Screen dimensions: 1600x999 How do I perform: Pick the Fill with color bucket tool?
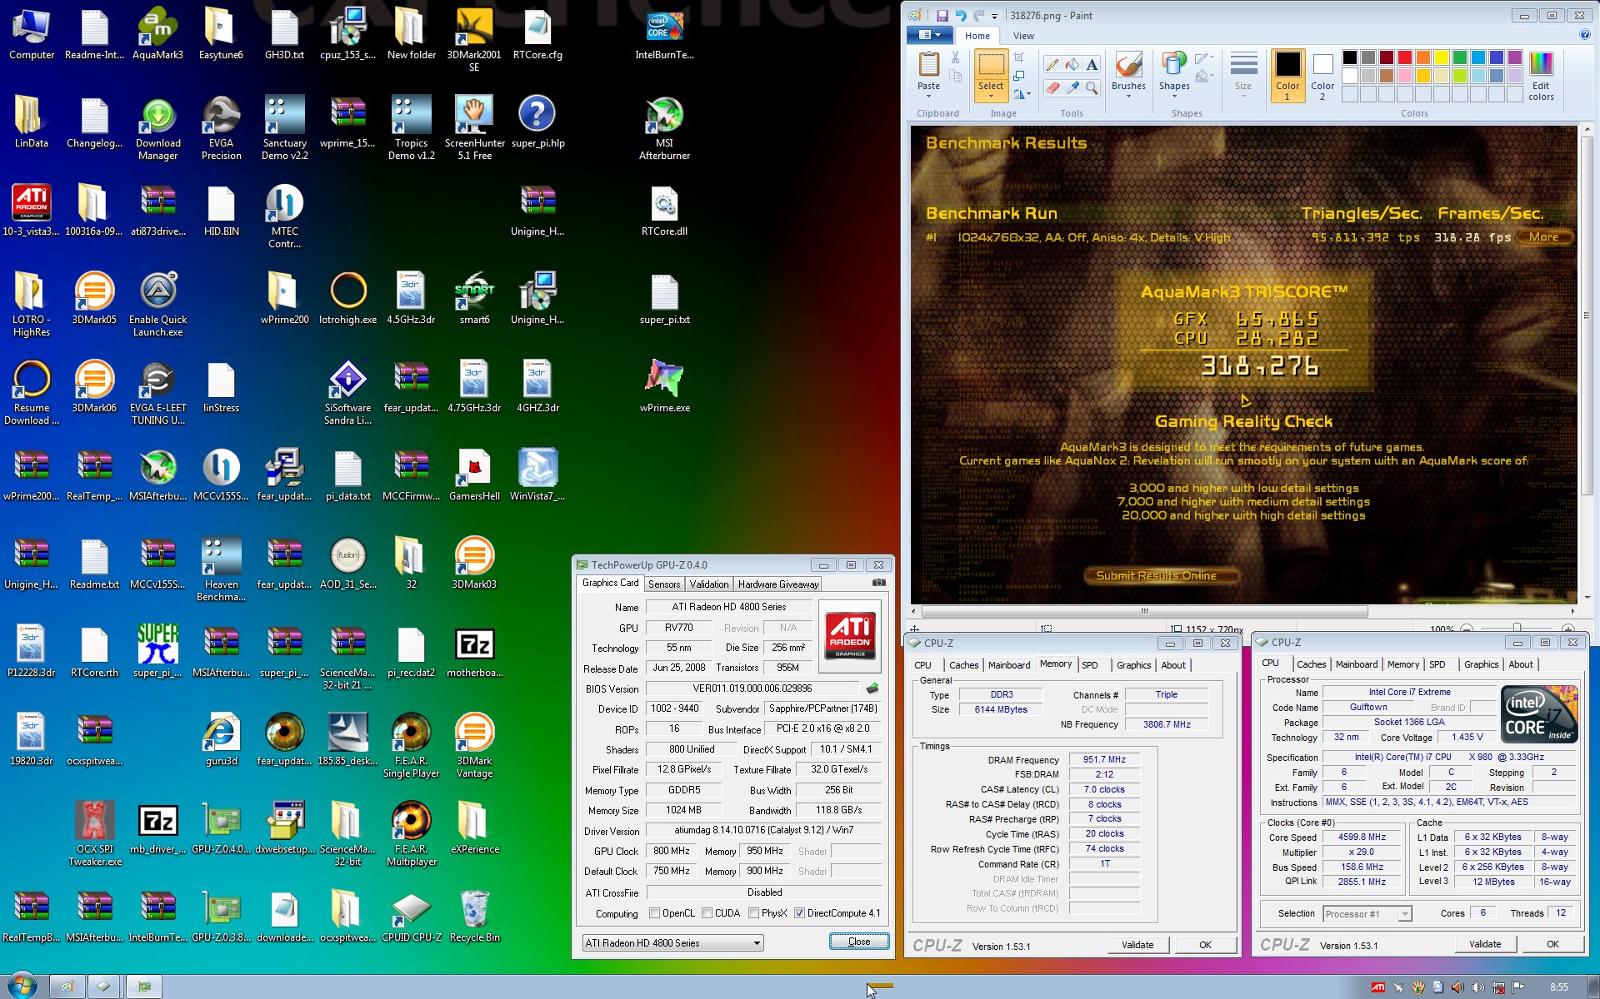(x=1072, y=65)
